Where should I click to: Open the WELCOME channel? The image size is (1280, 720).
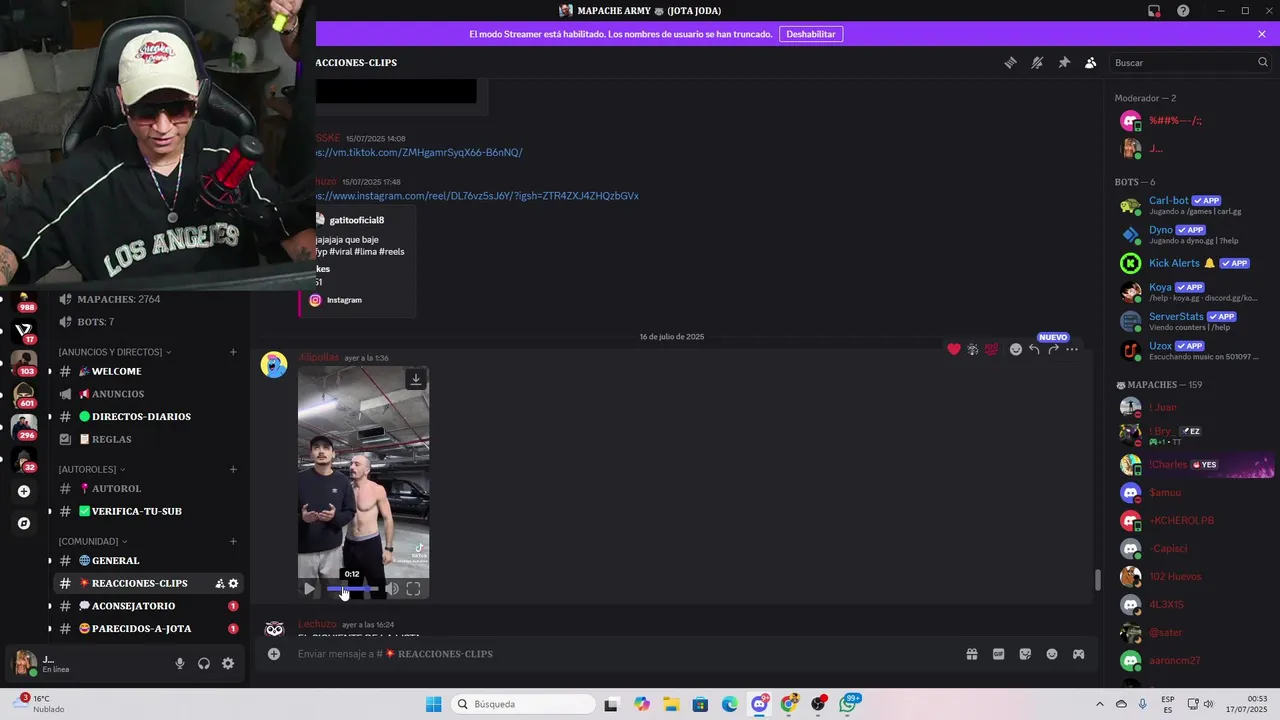click(x=148, y=371)
